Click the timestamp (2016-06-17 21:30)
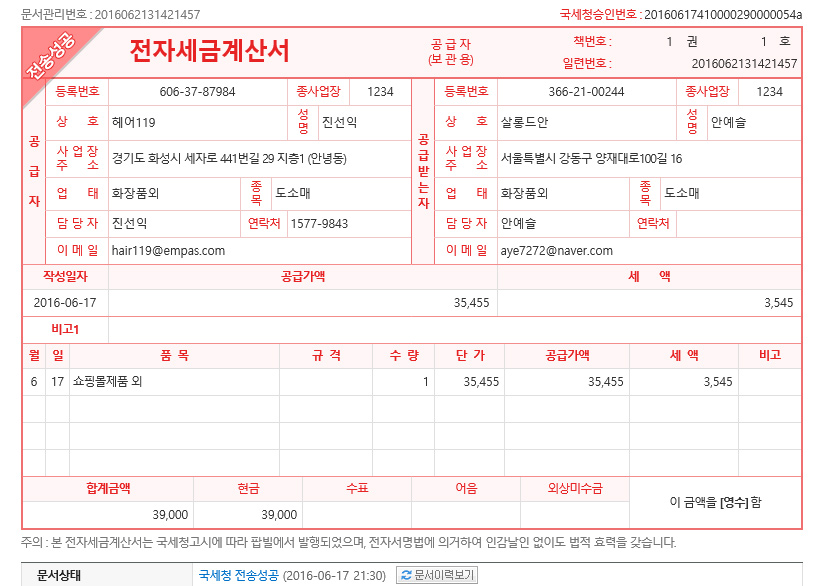 pyautogui.click(x=335, y=575)
